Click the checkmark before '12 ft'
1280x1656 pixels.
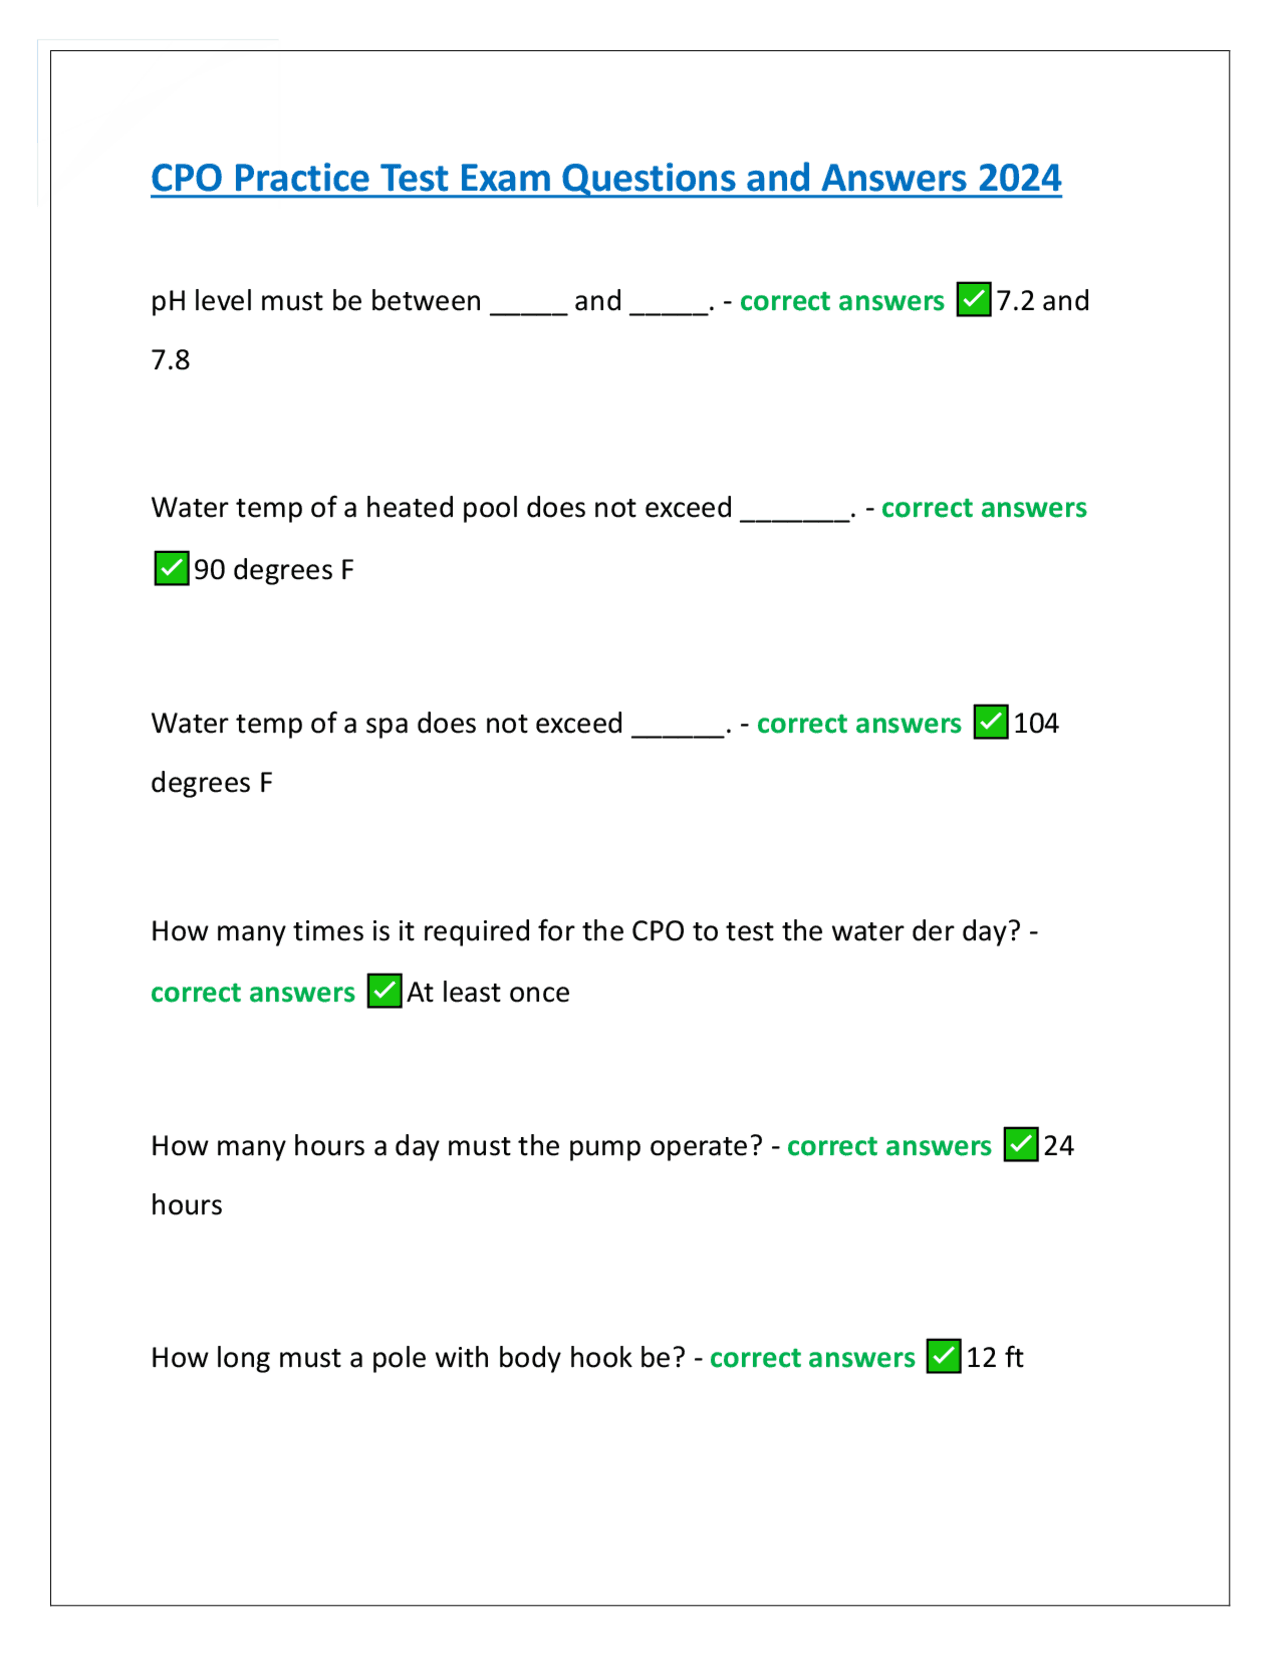pyautogui.click(x=943, y=1356)
